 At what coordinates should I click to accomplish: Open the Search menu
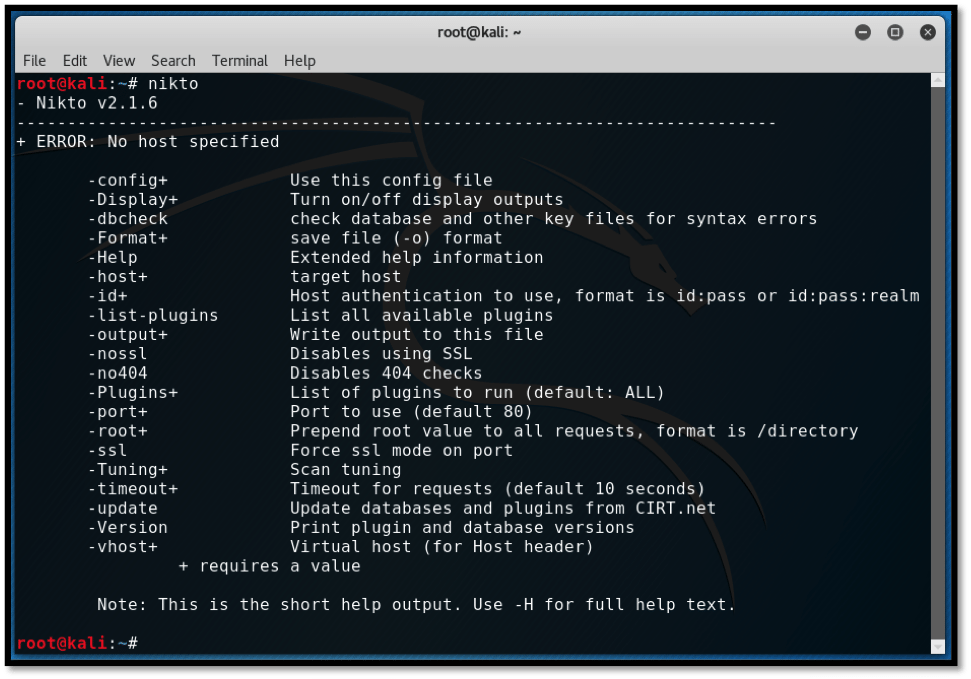tap(173, 61)
